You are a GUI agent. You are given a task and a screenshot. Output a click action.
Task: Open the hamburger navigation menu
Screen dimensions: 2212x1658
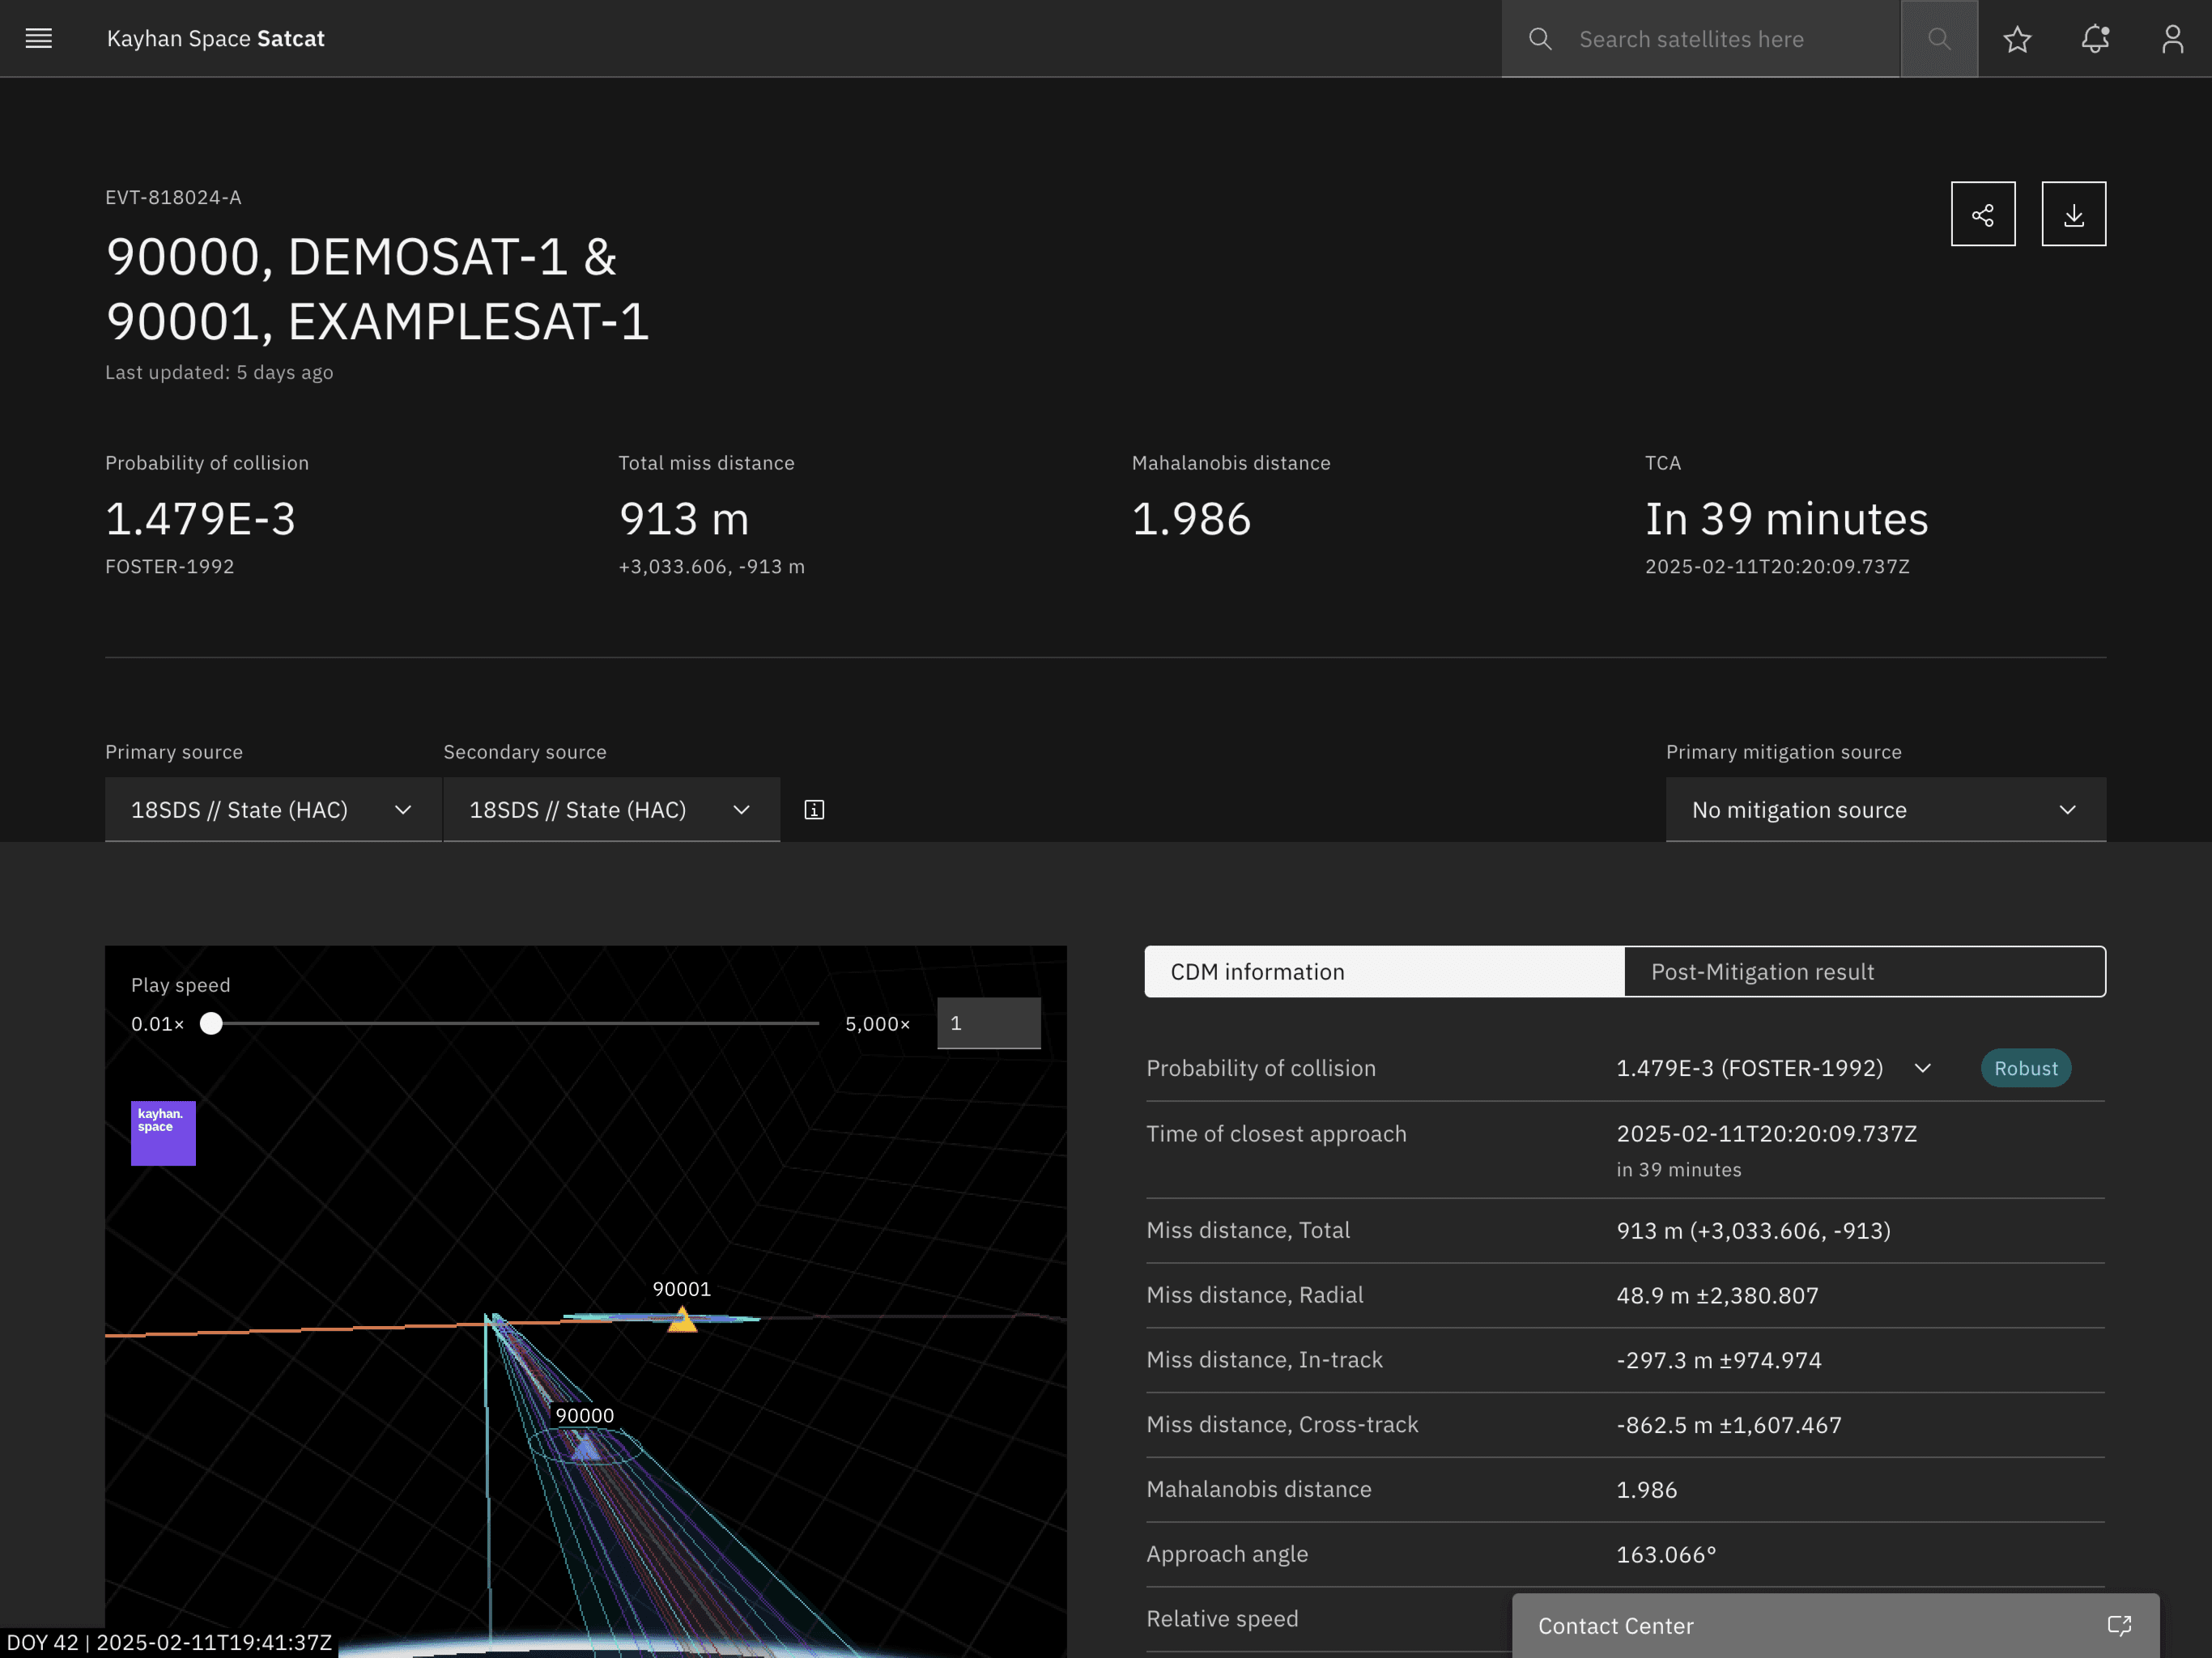point(38,38)
